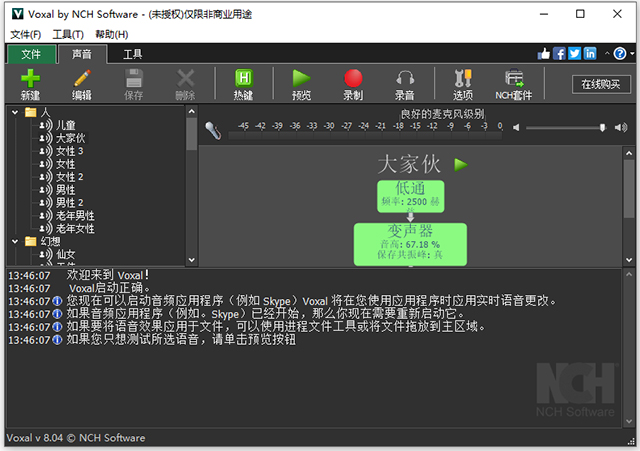Click the voice list scrollbar thumb
This screenshot has height=451, width=640.
[191, 134]
